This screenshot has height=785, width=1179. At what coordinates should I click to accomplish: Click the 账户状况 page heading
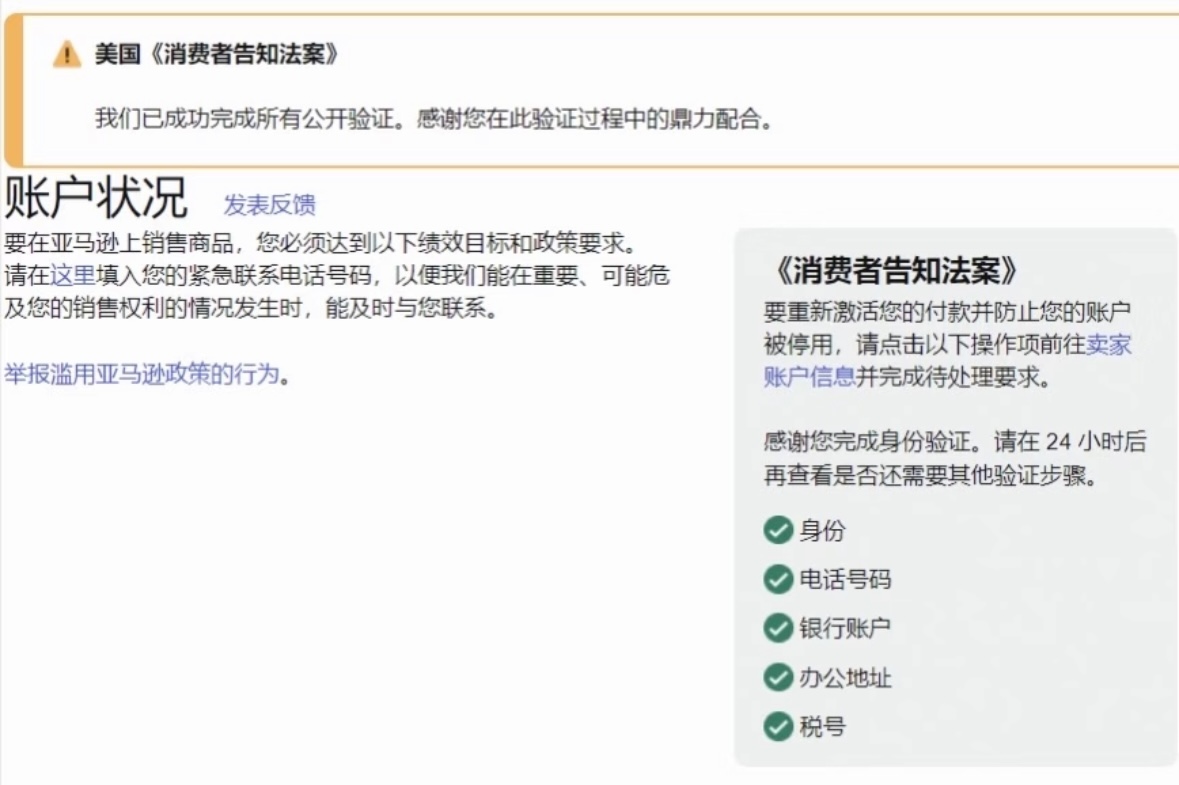click(96, 198)
